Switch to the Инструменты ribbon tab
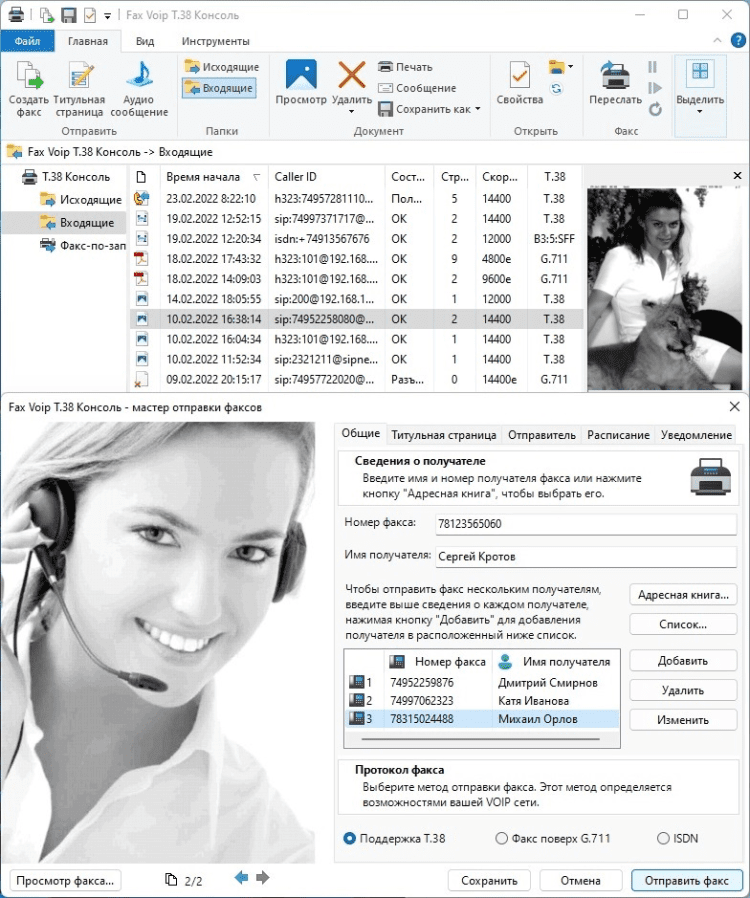 coord(215,41)
